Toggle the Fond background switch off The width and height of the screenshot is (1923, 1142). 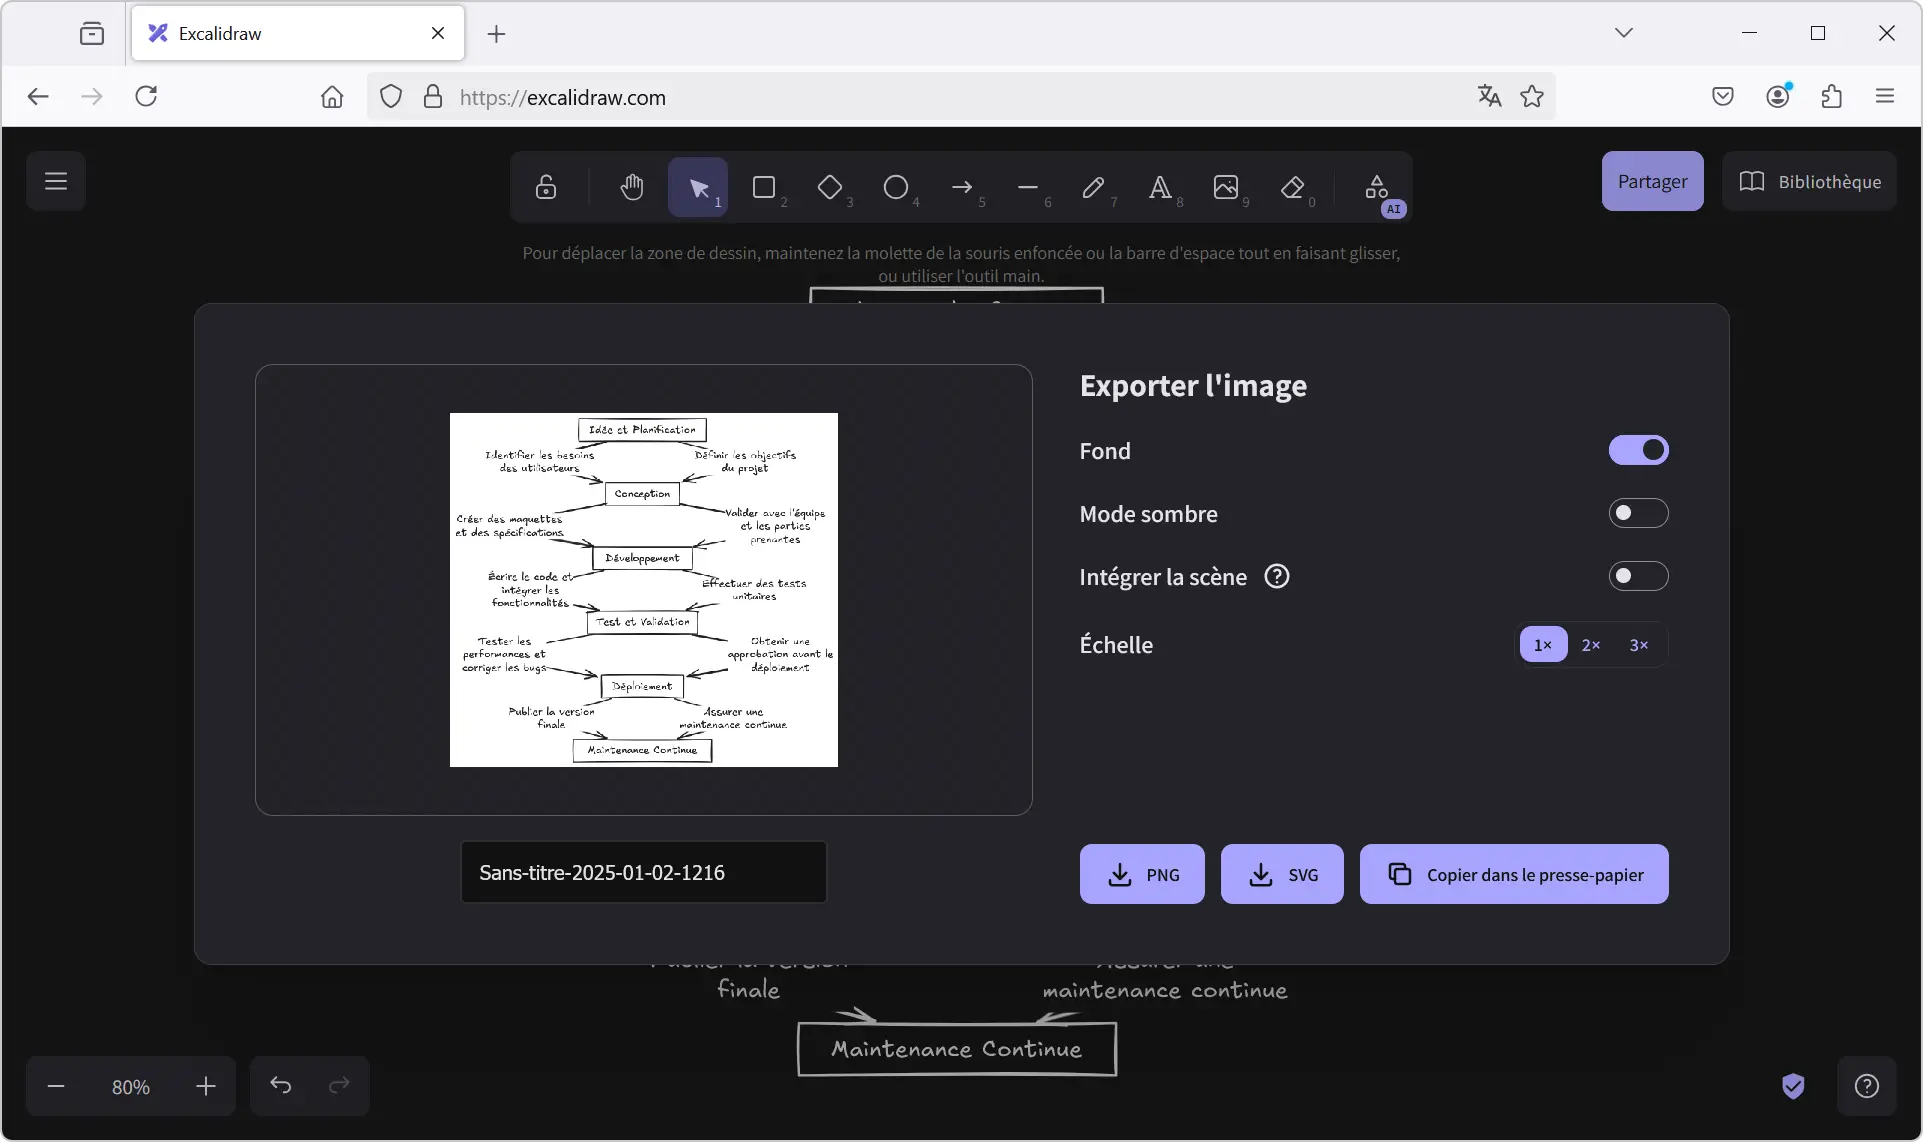click(1638, 450)
